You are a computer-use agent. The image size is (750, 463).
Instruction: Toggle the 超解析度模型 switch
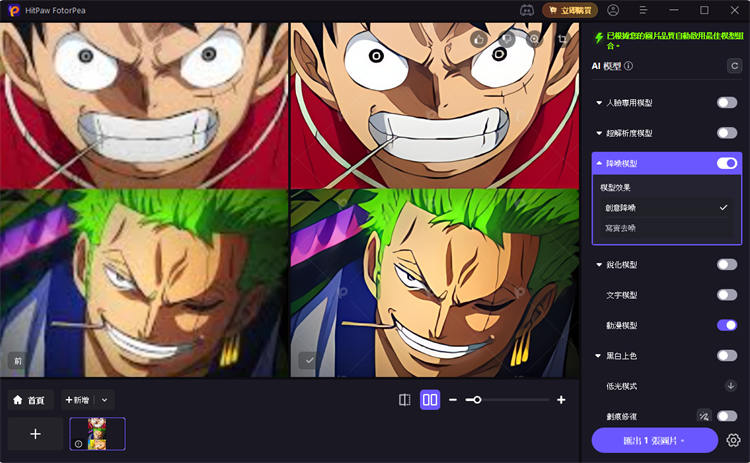pos(727,133)
